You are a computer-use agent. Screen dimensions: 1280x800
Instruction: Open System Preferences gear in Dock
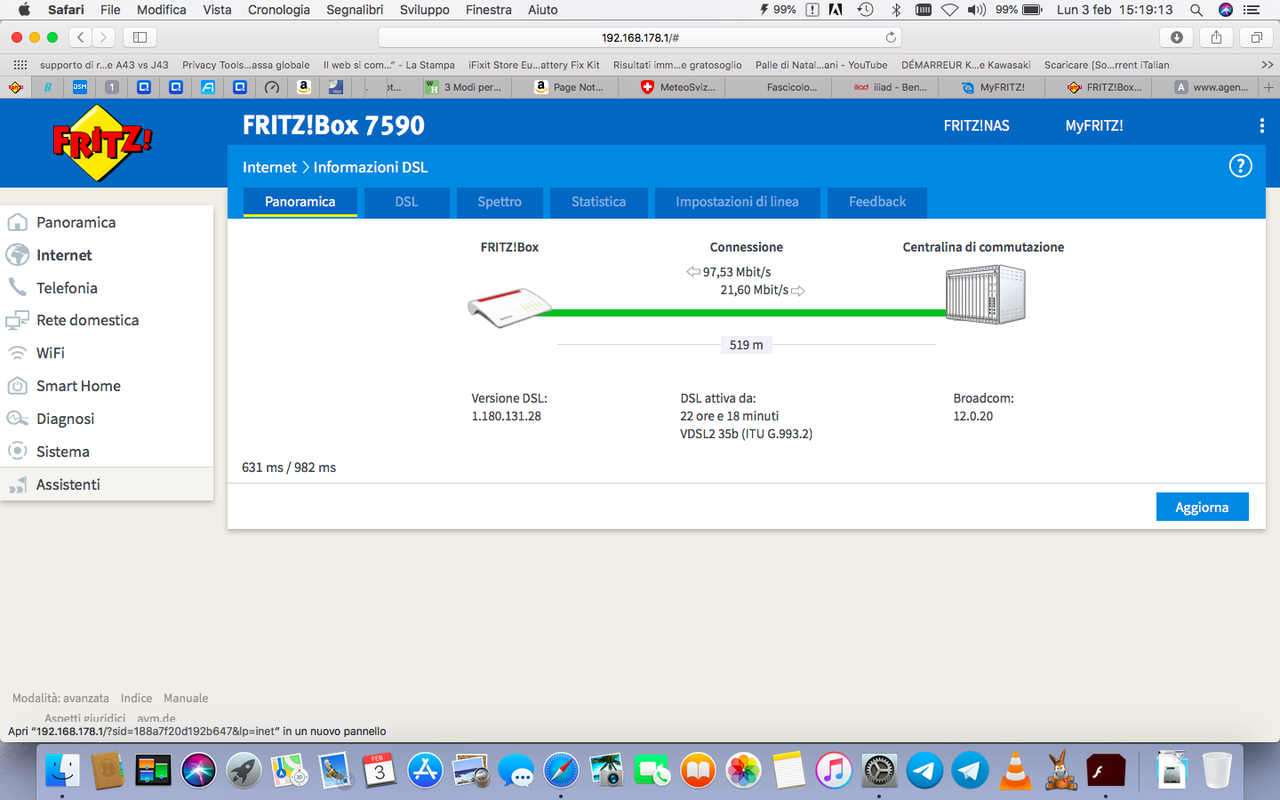879,770
